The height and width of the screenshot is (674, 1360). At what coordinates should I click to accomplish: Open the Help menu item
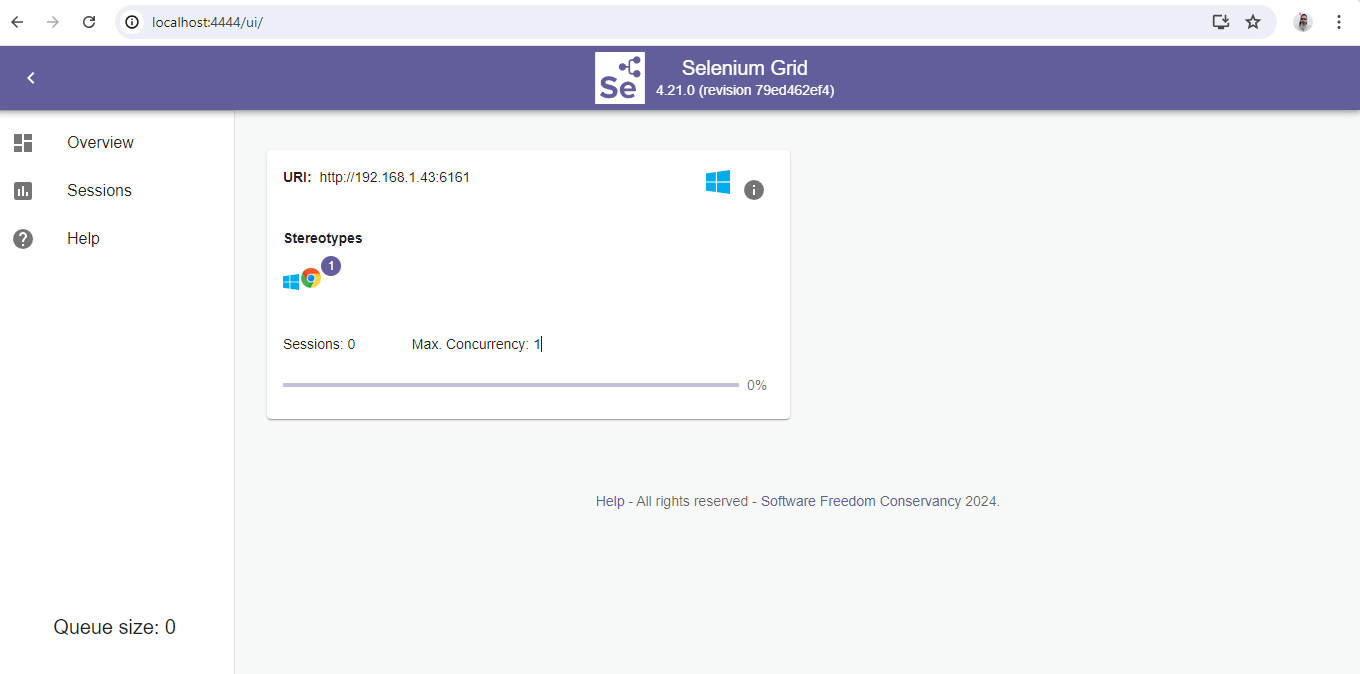83,239
